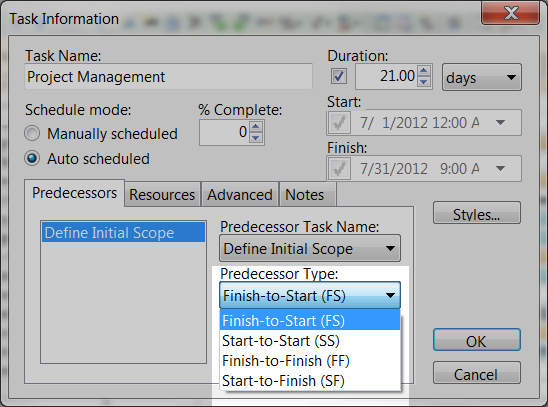Click the Cancel button
548x407 pixels.
point(477,373)
